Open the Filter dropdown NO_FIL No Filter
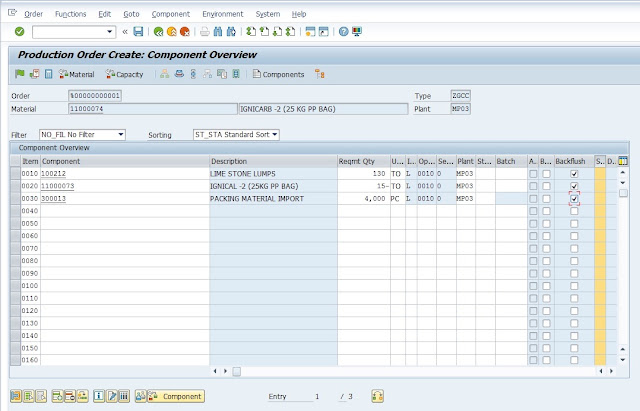640x411 pixels. tap(82, 134)
